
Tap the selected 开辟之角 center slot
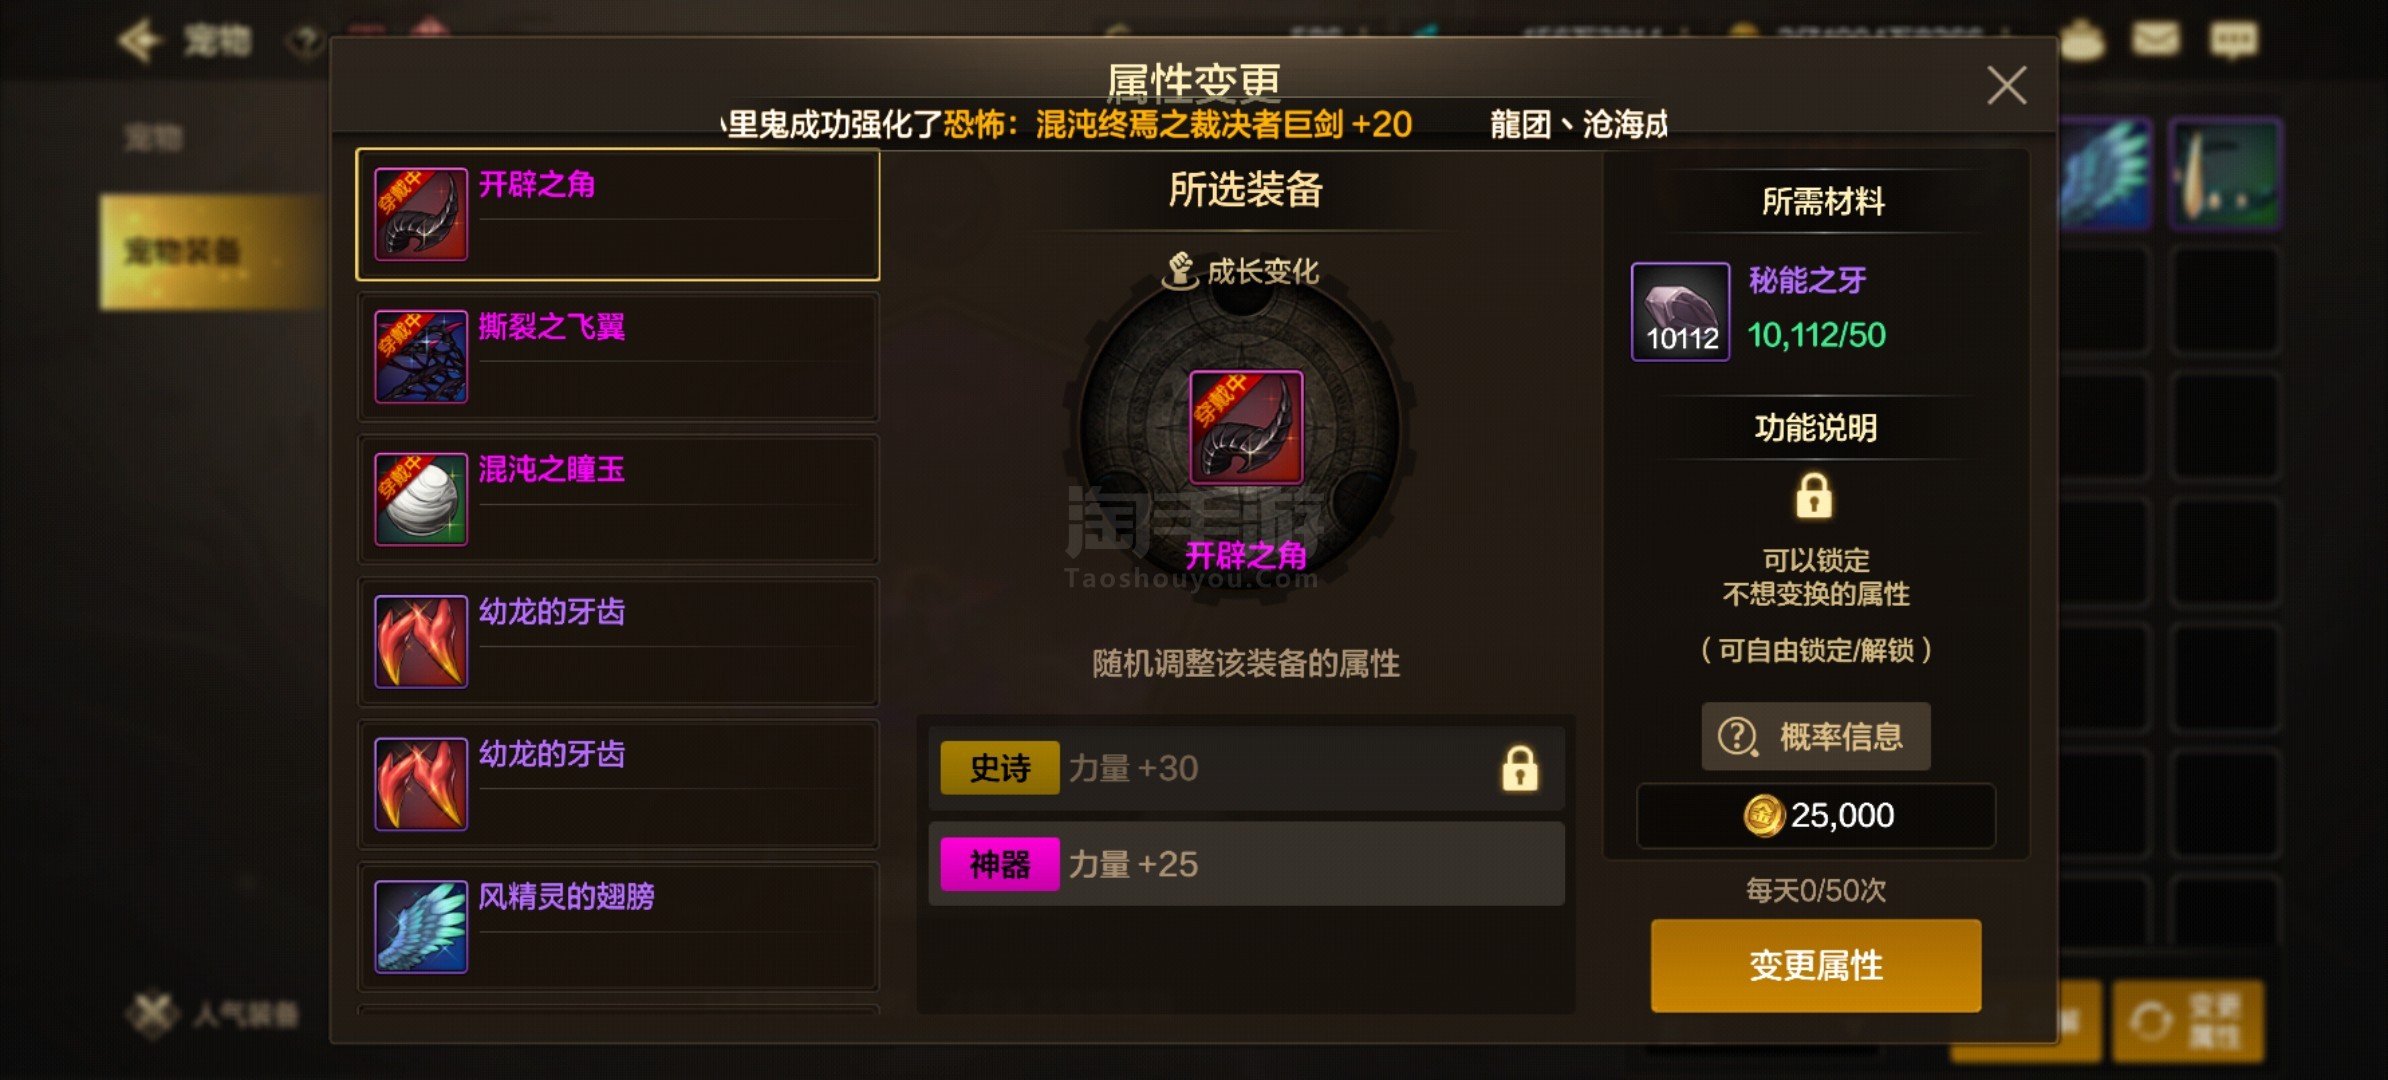[1246, 428]
